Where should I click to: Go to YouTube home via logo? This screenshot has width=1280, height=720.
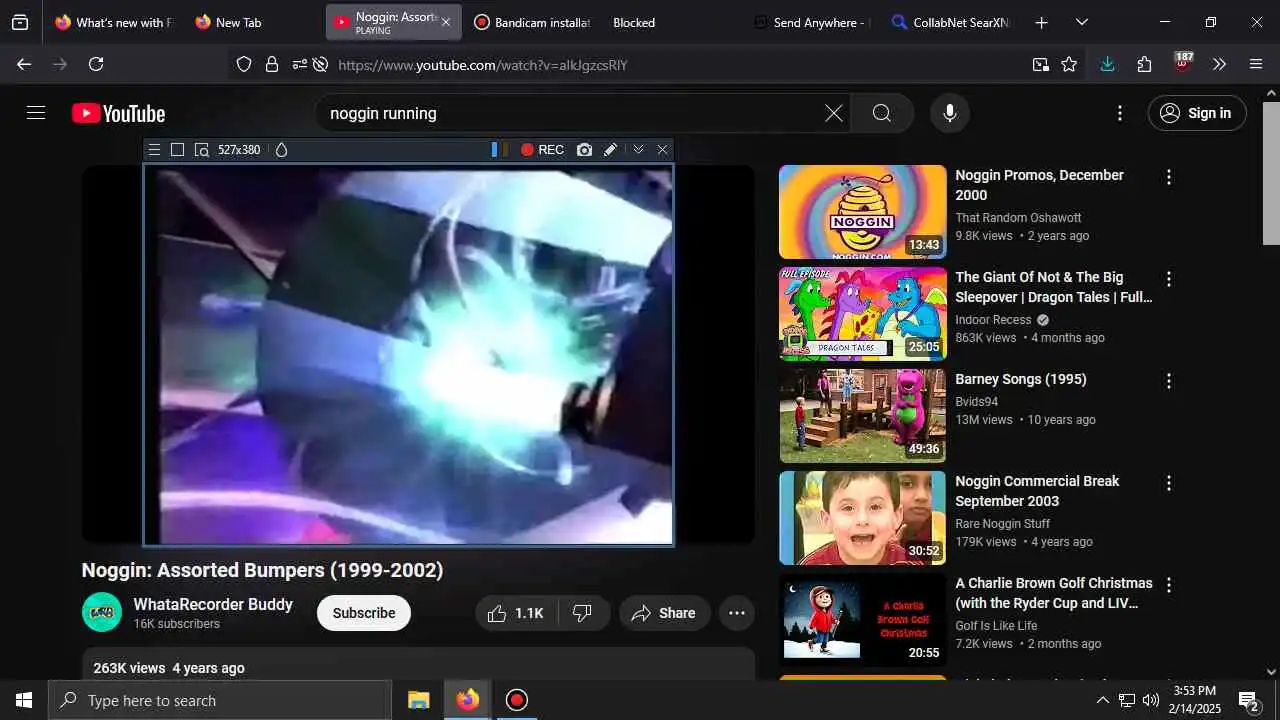click(x=118, y=114)
